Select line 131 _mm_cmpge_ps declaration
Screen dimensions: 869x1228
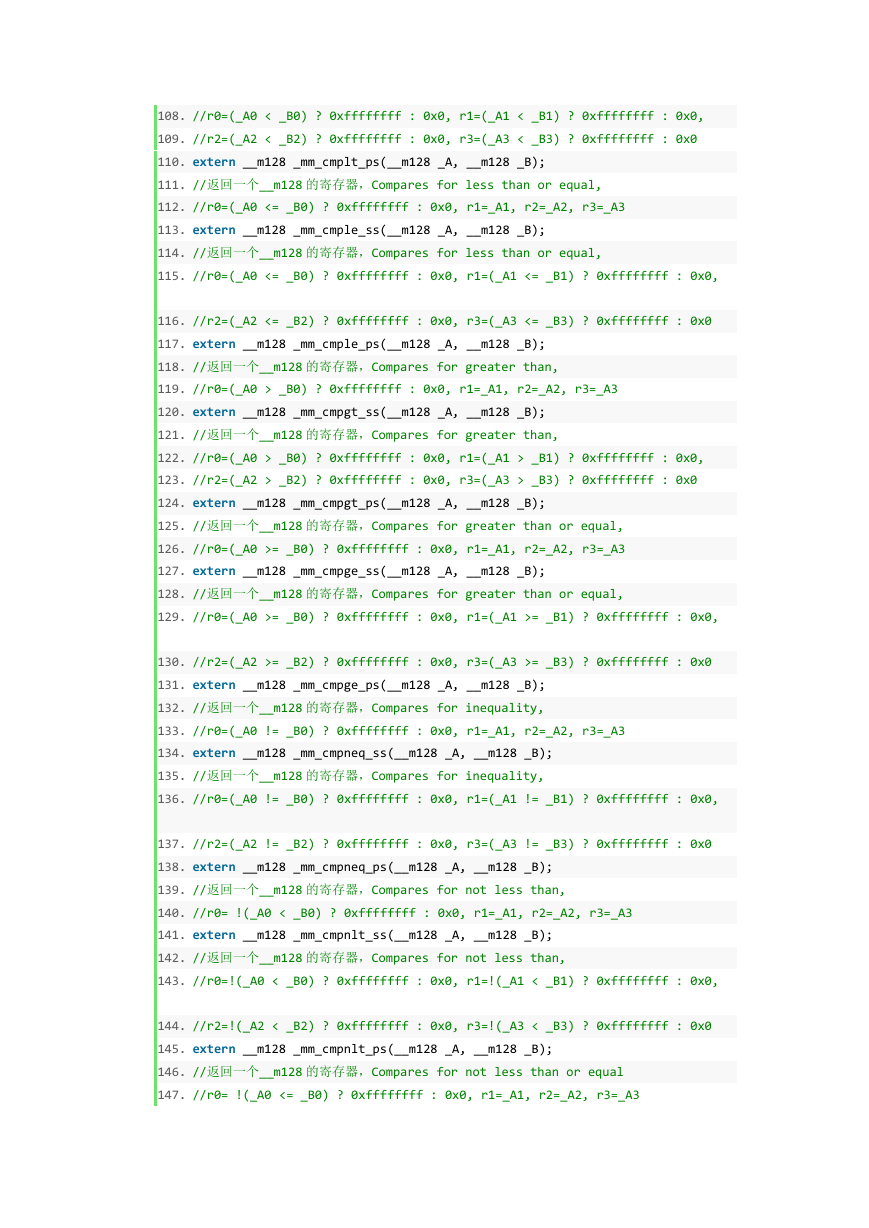tap(369, 685)
